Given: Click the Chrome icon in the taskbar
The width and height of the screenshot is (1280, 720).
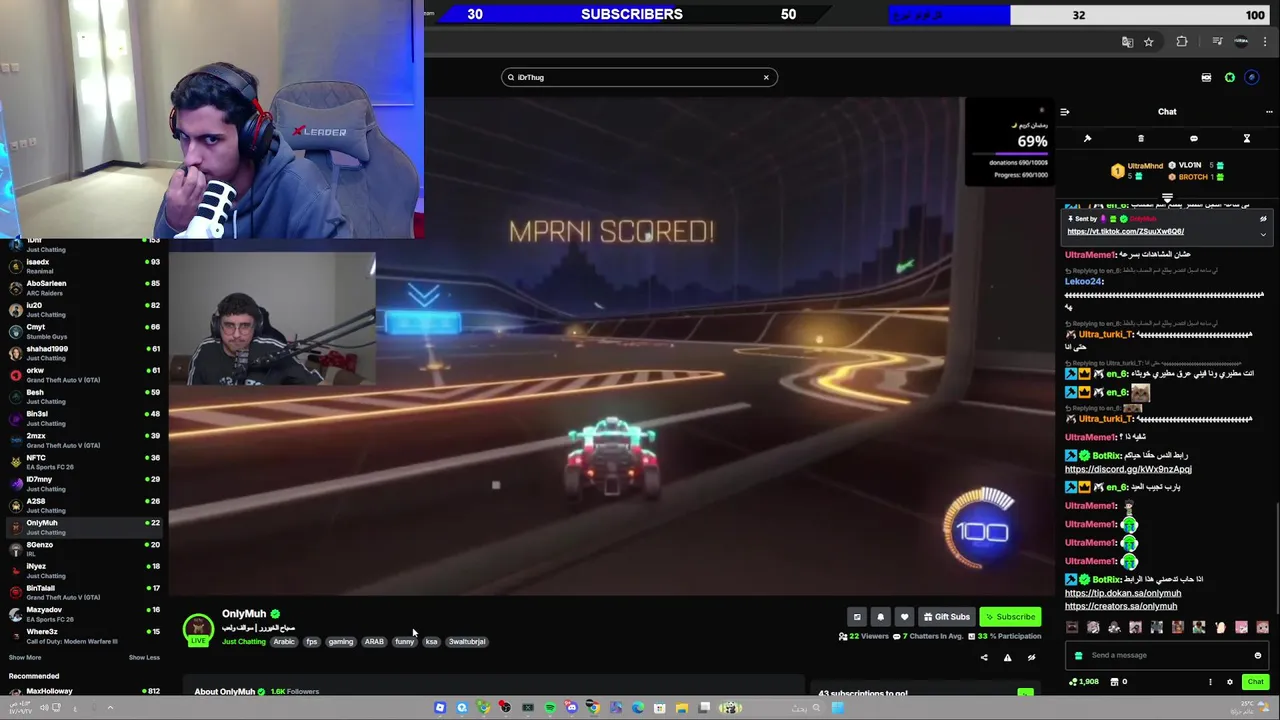Looking at the screenshot, I should [594, 708].
